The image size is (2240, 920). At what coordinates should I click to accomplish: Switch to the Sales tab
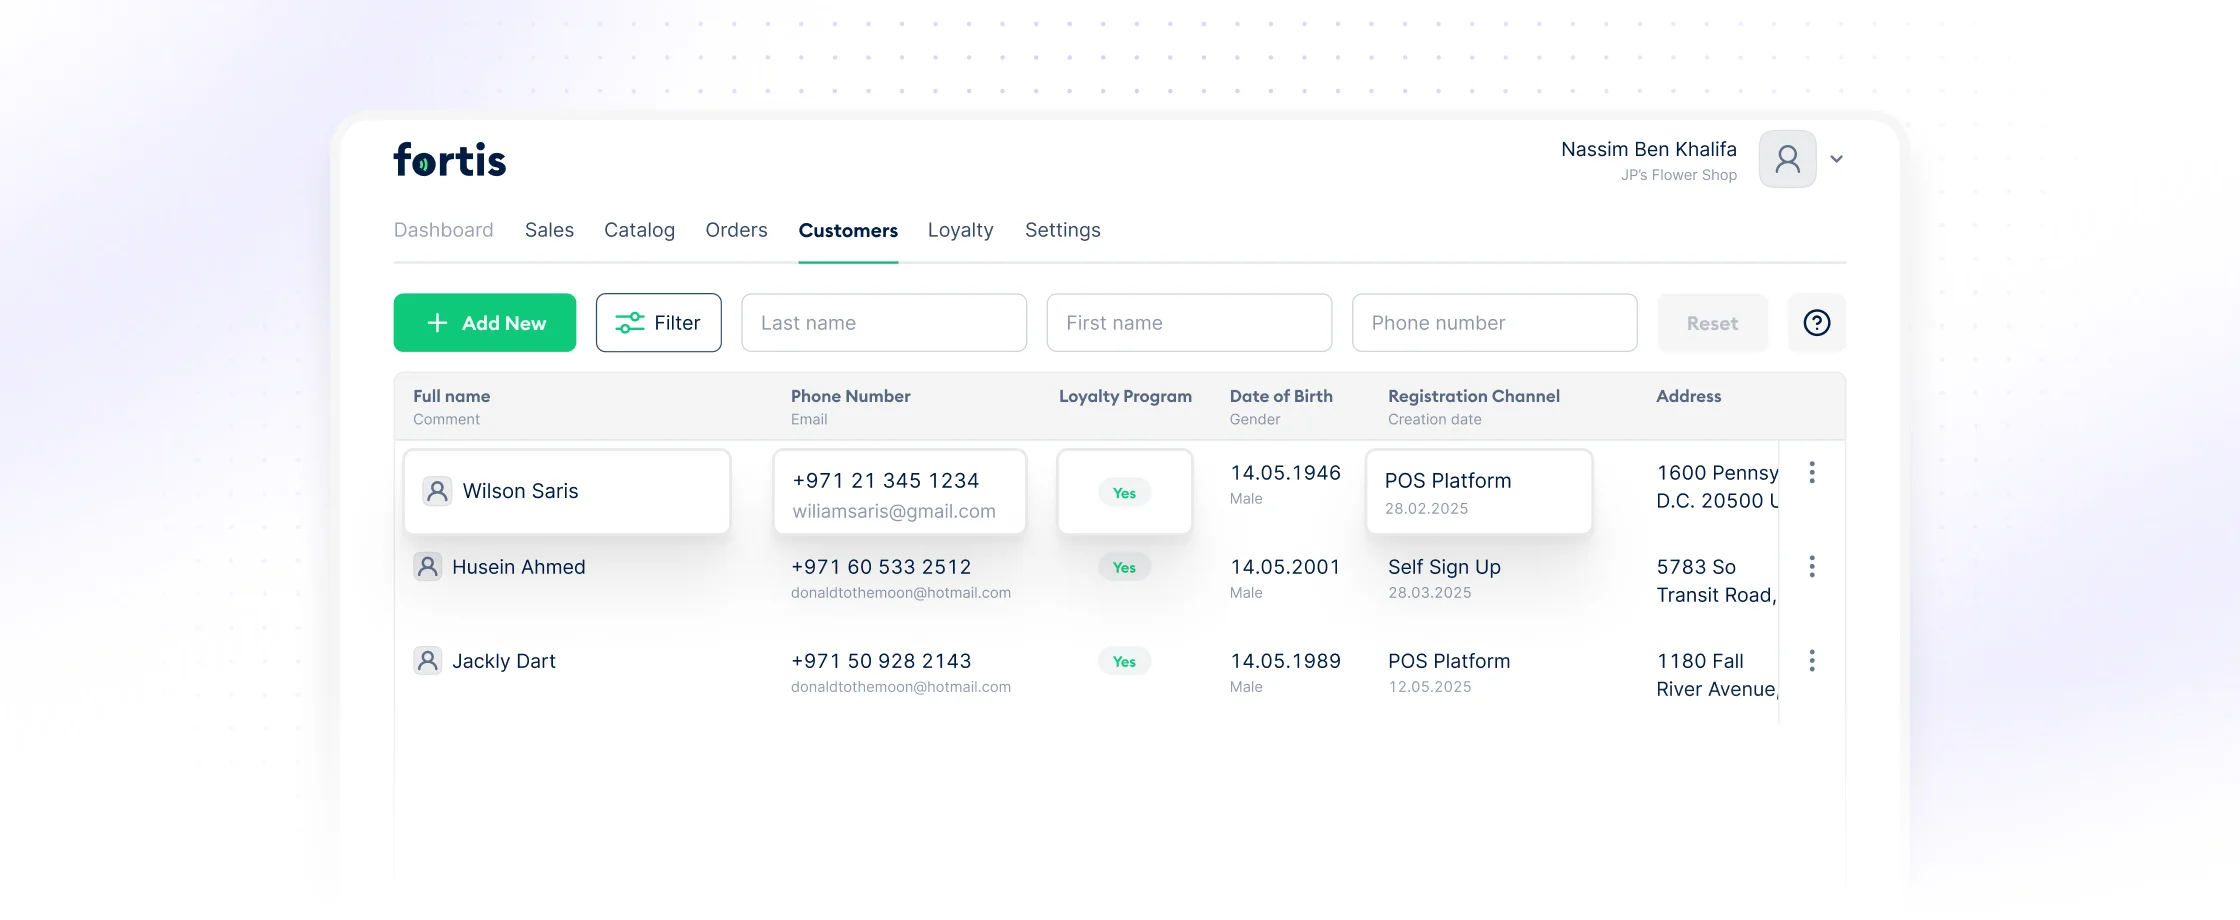click(x=549, y=230)
